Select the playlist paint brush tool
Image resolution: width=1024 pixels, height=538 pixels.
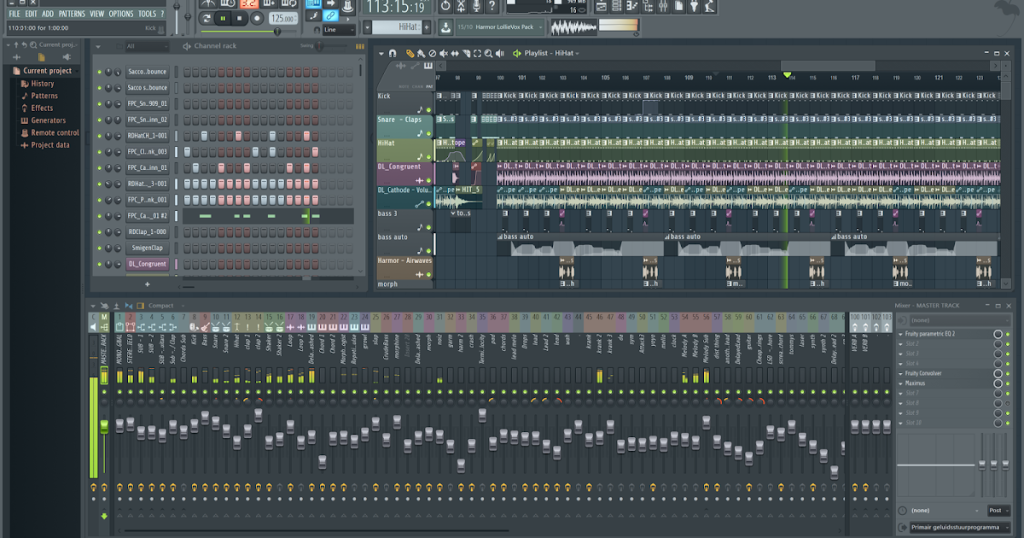coord(421,54)
